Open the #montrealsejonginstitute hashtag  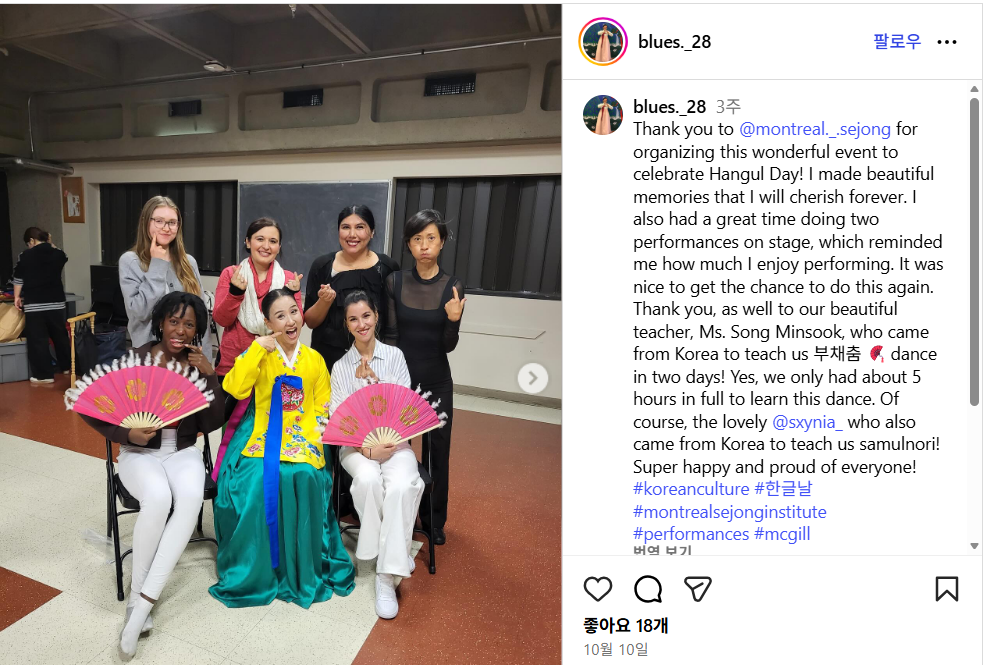[730, 512]
